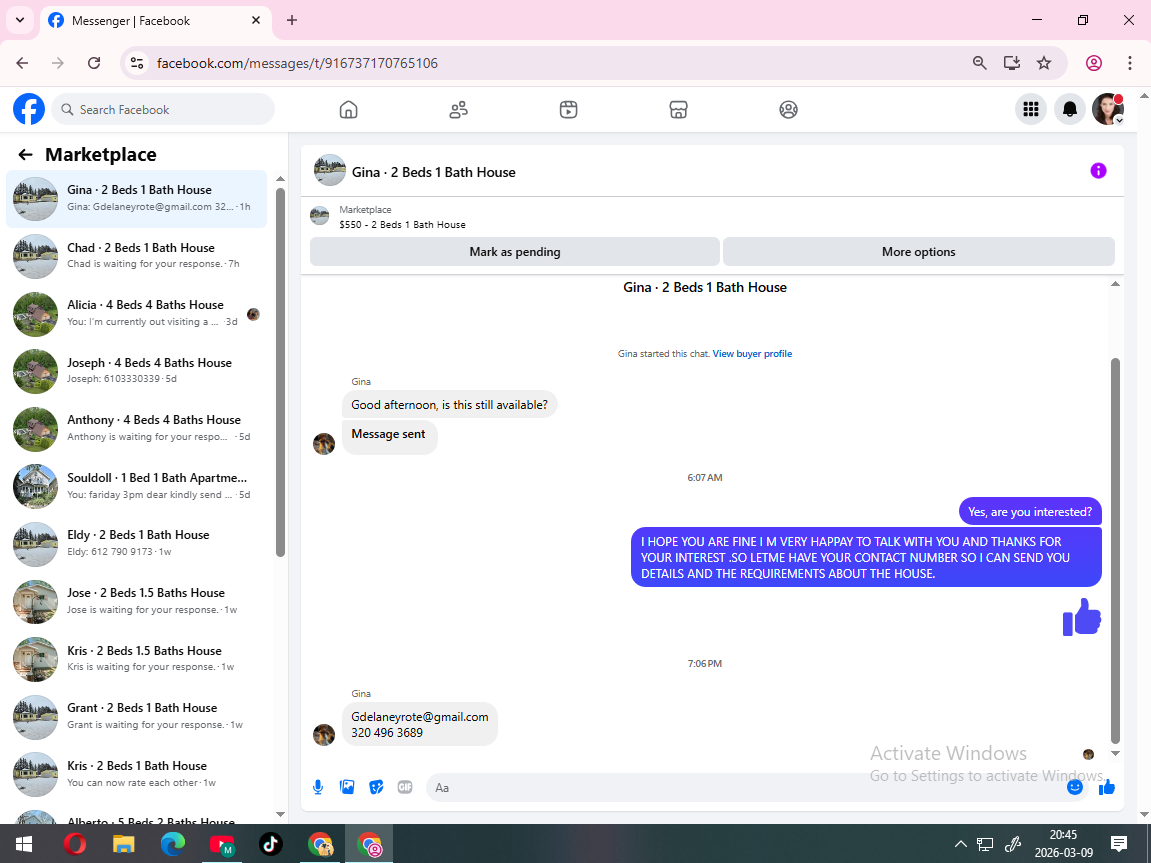Open a new browser tab
Viewport: 1151px width, 863px height.
tap(292, 21)
